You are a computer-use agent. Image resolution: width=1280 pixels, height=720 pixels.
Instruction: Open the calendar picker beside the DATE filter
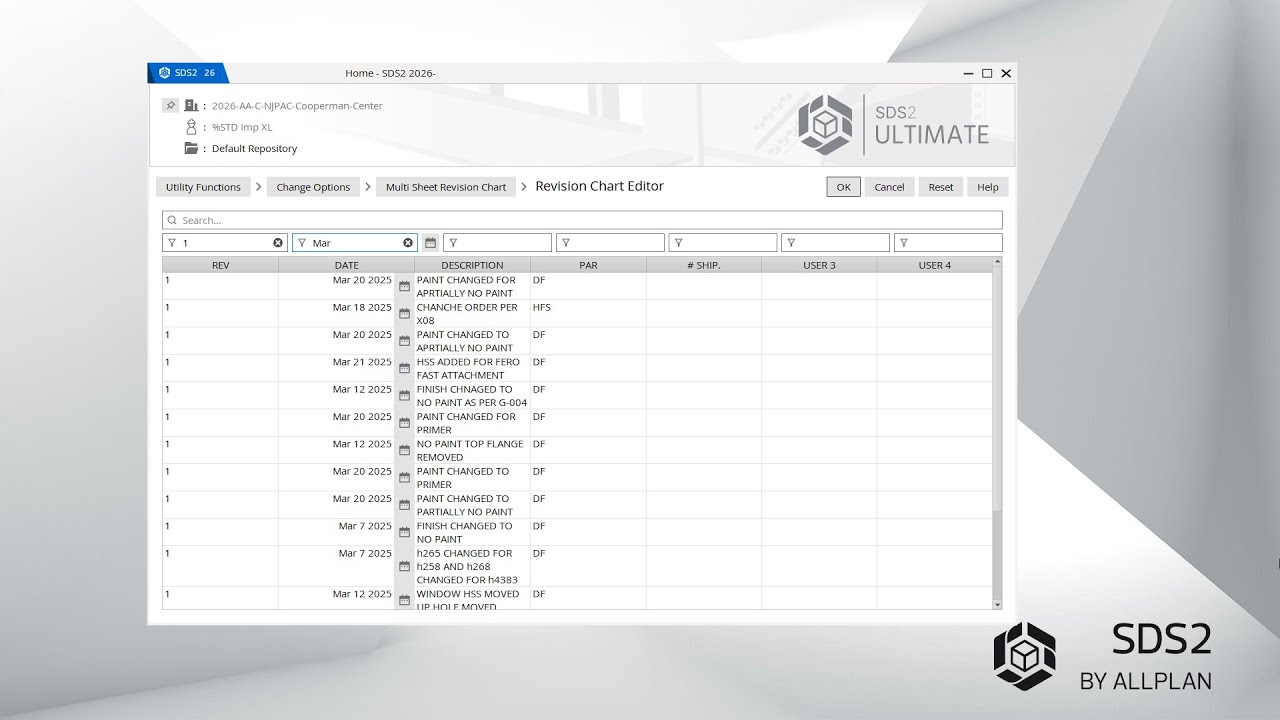pyautogui.click(x=430, y=243)
